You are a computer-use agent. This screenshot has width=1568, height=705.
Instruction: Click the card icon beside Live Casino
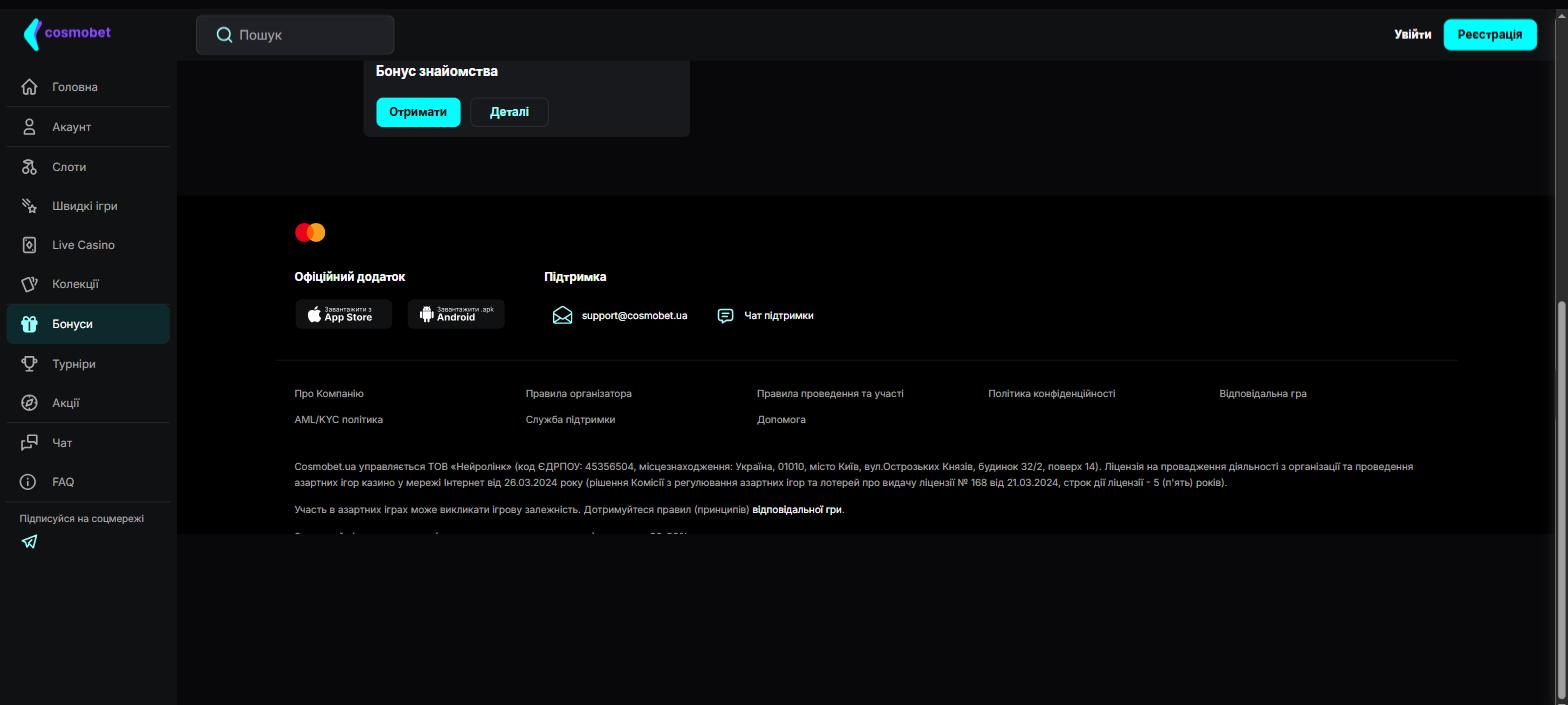30,245
